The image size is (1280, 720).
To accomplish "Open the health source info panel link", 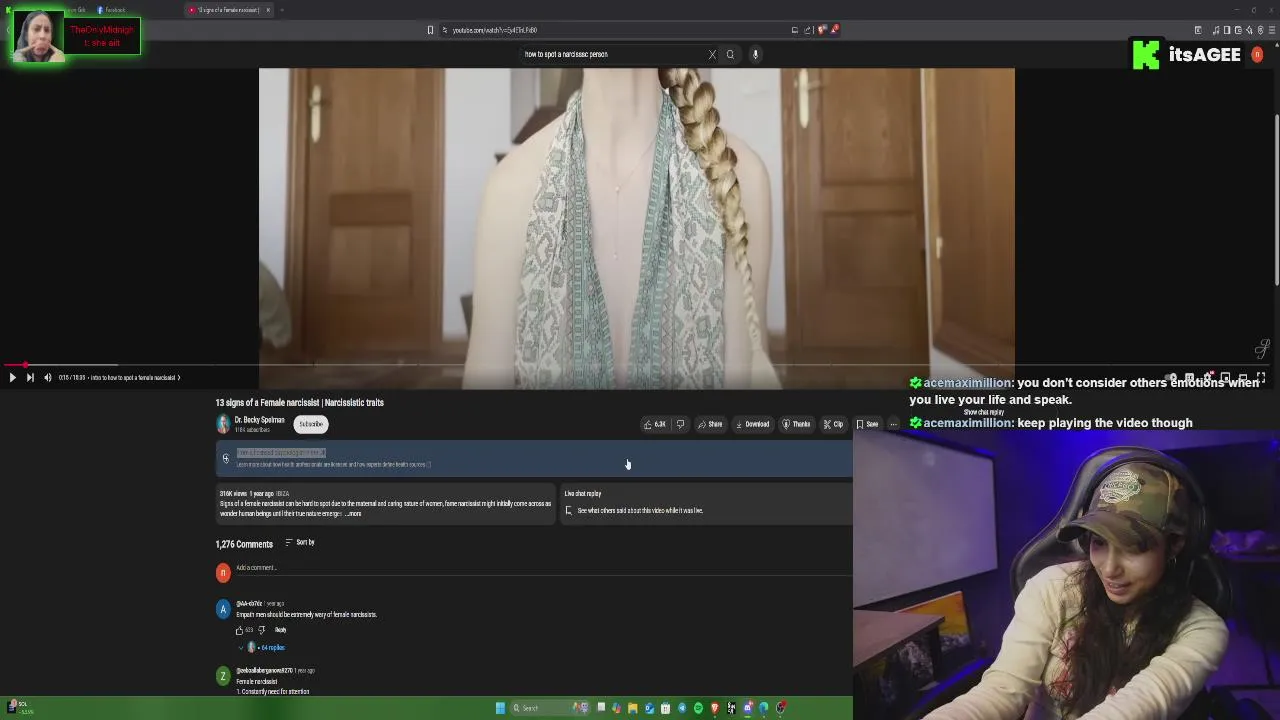I will point(334,464).
